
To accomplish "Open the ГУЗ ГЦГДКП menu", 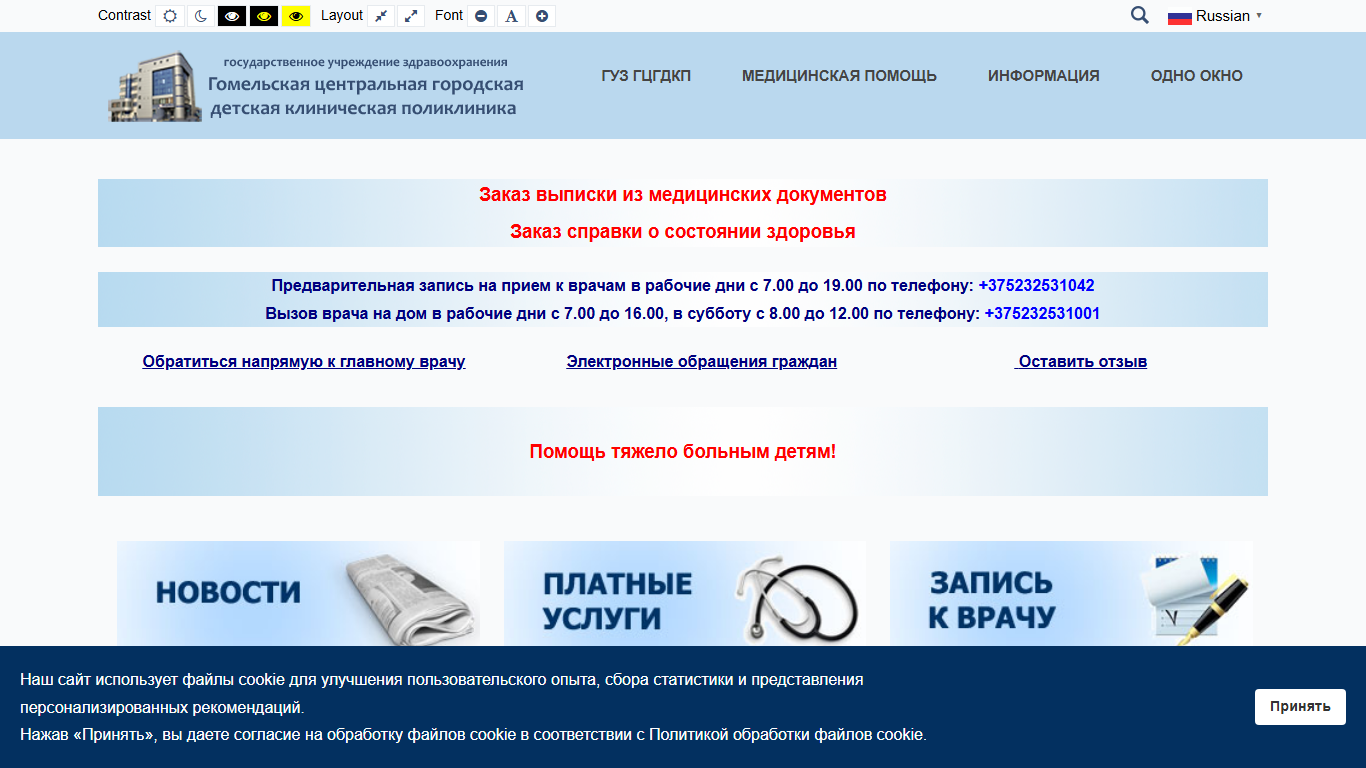I will pyautogui.click(x=646, y=76).
